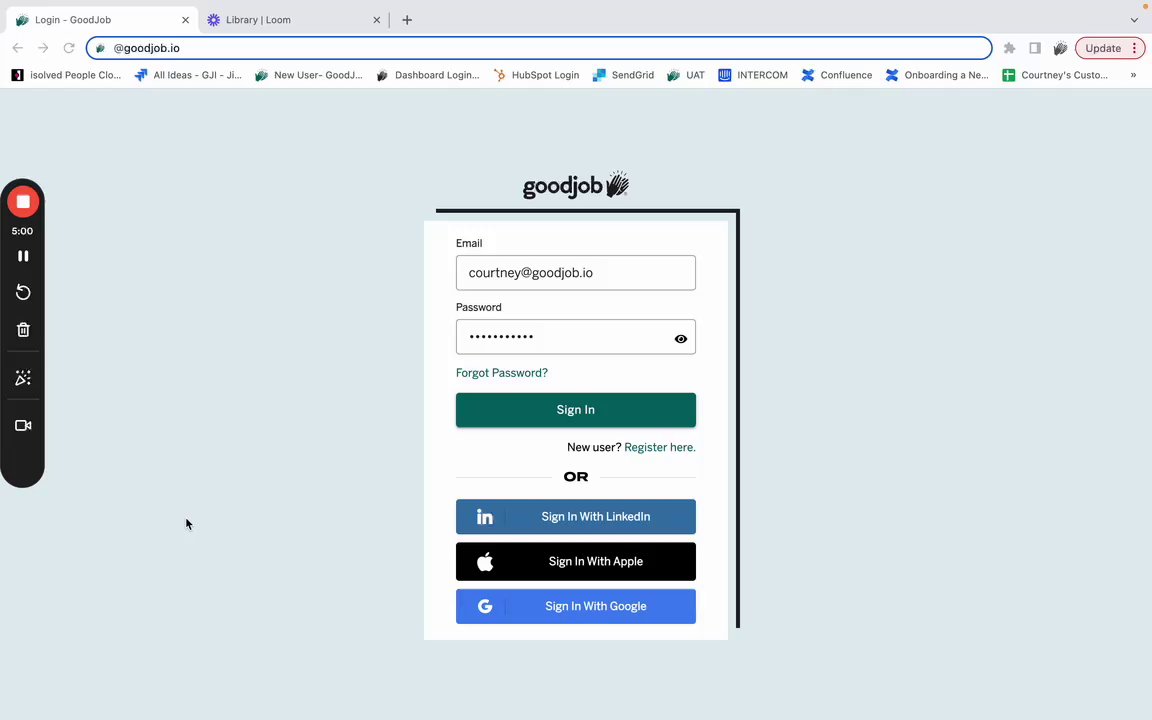The image size is (1152, 720).
Task: Switch to the Library | Loom tab
Action: pyautogui.click(x=292, y=20)
